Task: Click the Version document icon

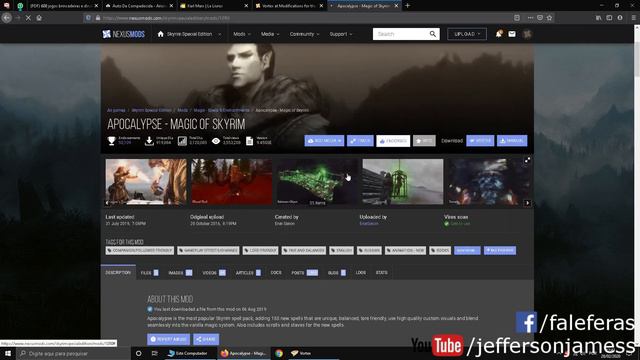Action: coord(249,141)
